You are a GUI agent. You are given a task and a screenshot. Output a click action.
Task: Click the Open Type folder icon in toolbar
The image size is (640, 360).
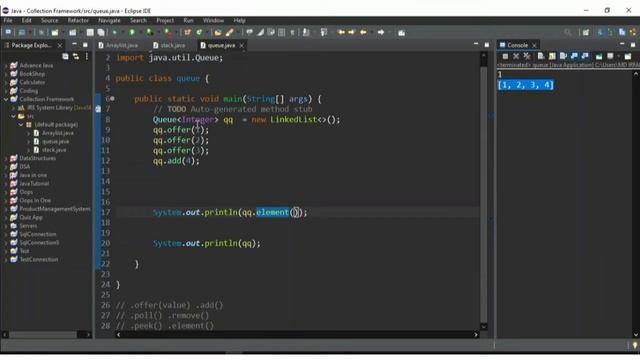[218, 32]
